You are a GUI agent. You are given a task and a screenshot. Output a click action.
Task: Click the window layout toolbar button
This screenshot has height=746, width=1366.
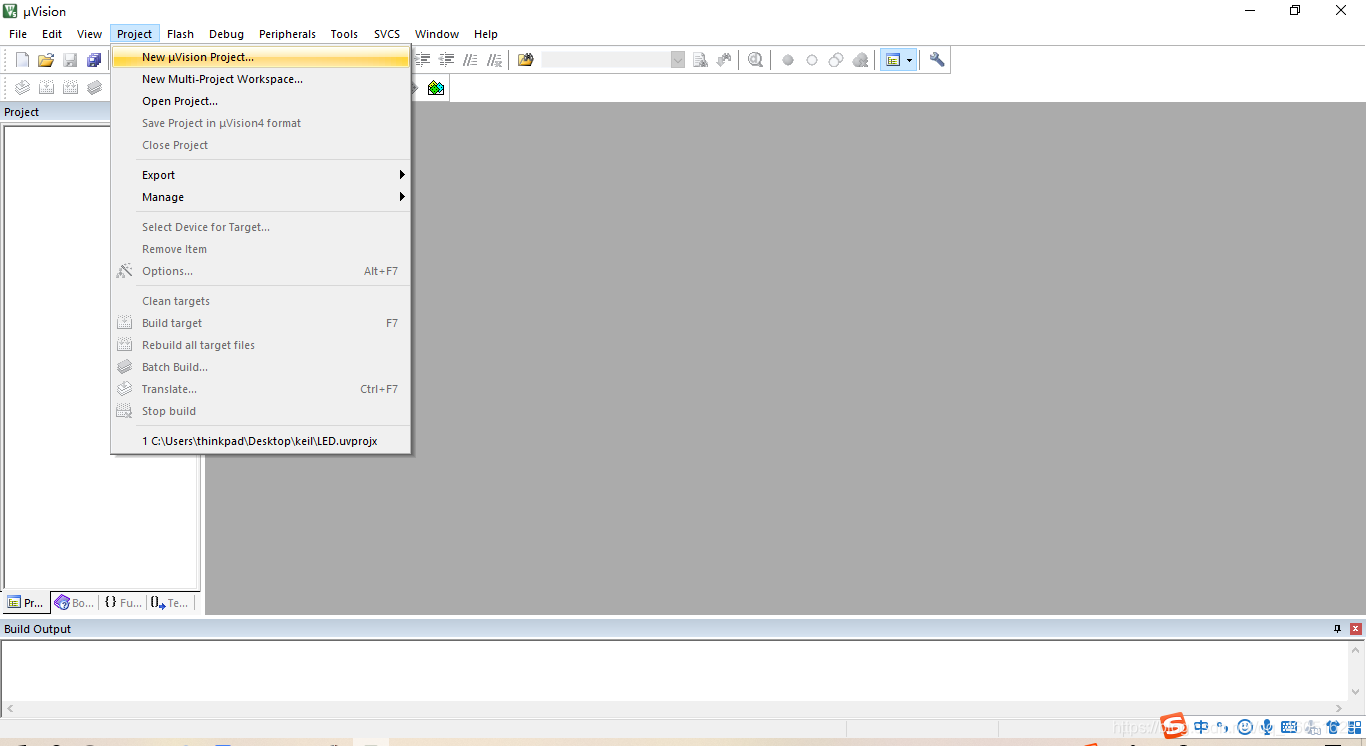[x=893, y=60]
